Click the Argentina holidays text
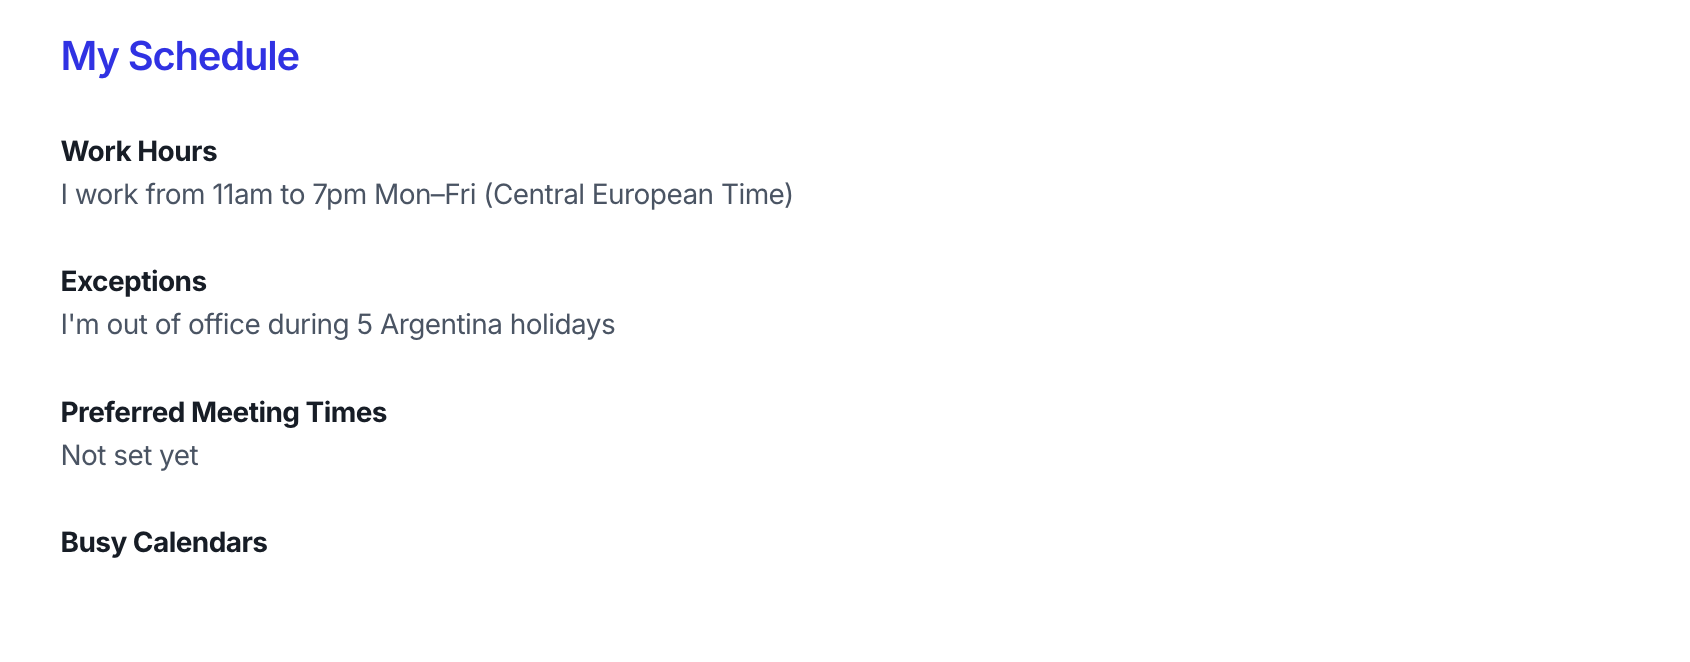The height and width of the screenshot is (662, 1690). pos(498,325)
